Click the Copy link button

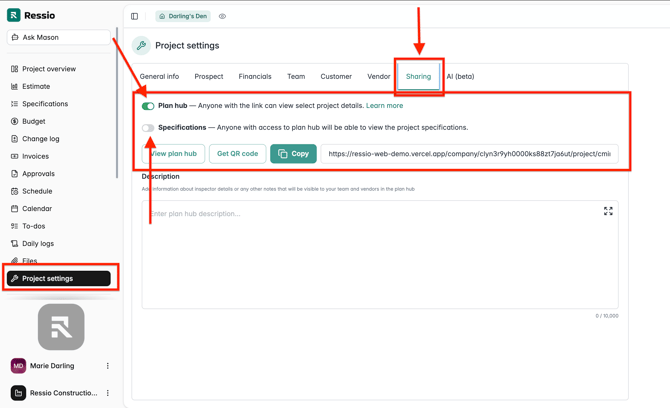tap(293, 154)
